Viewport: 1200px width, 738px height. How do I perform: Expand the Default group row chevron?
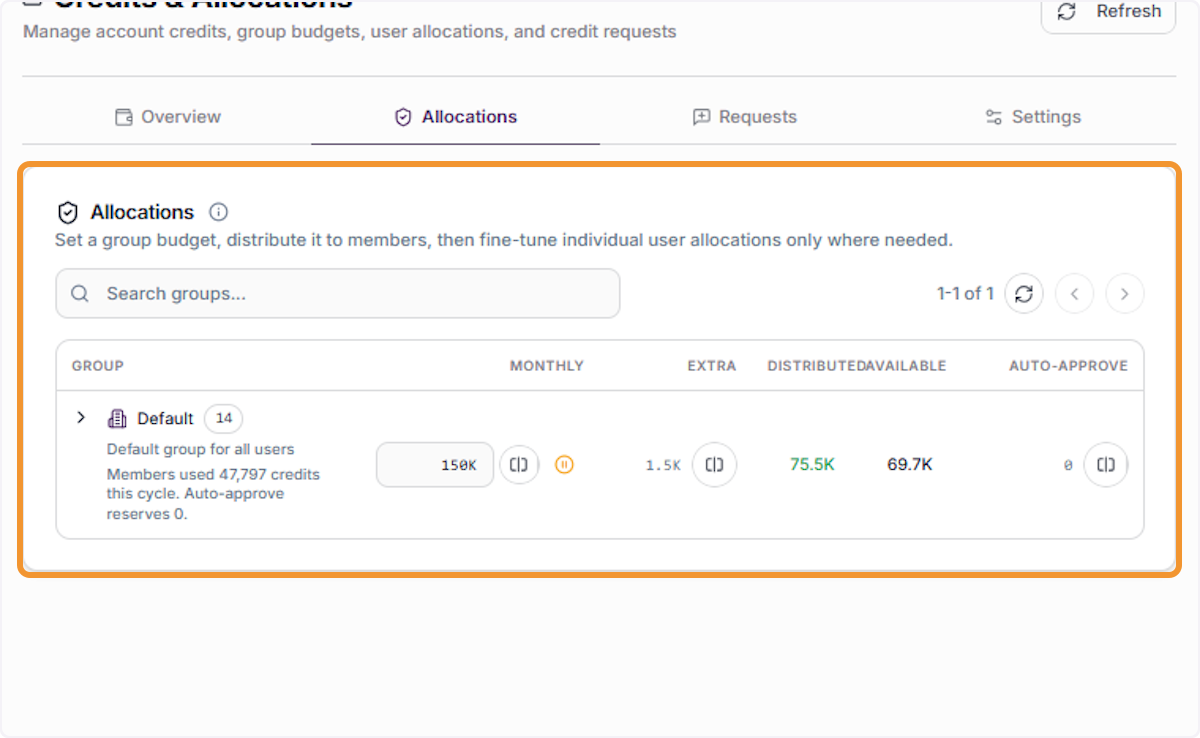81,417
